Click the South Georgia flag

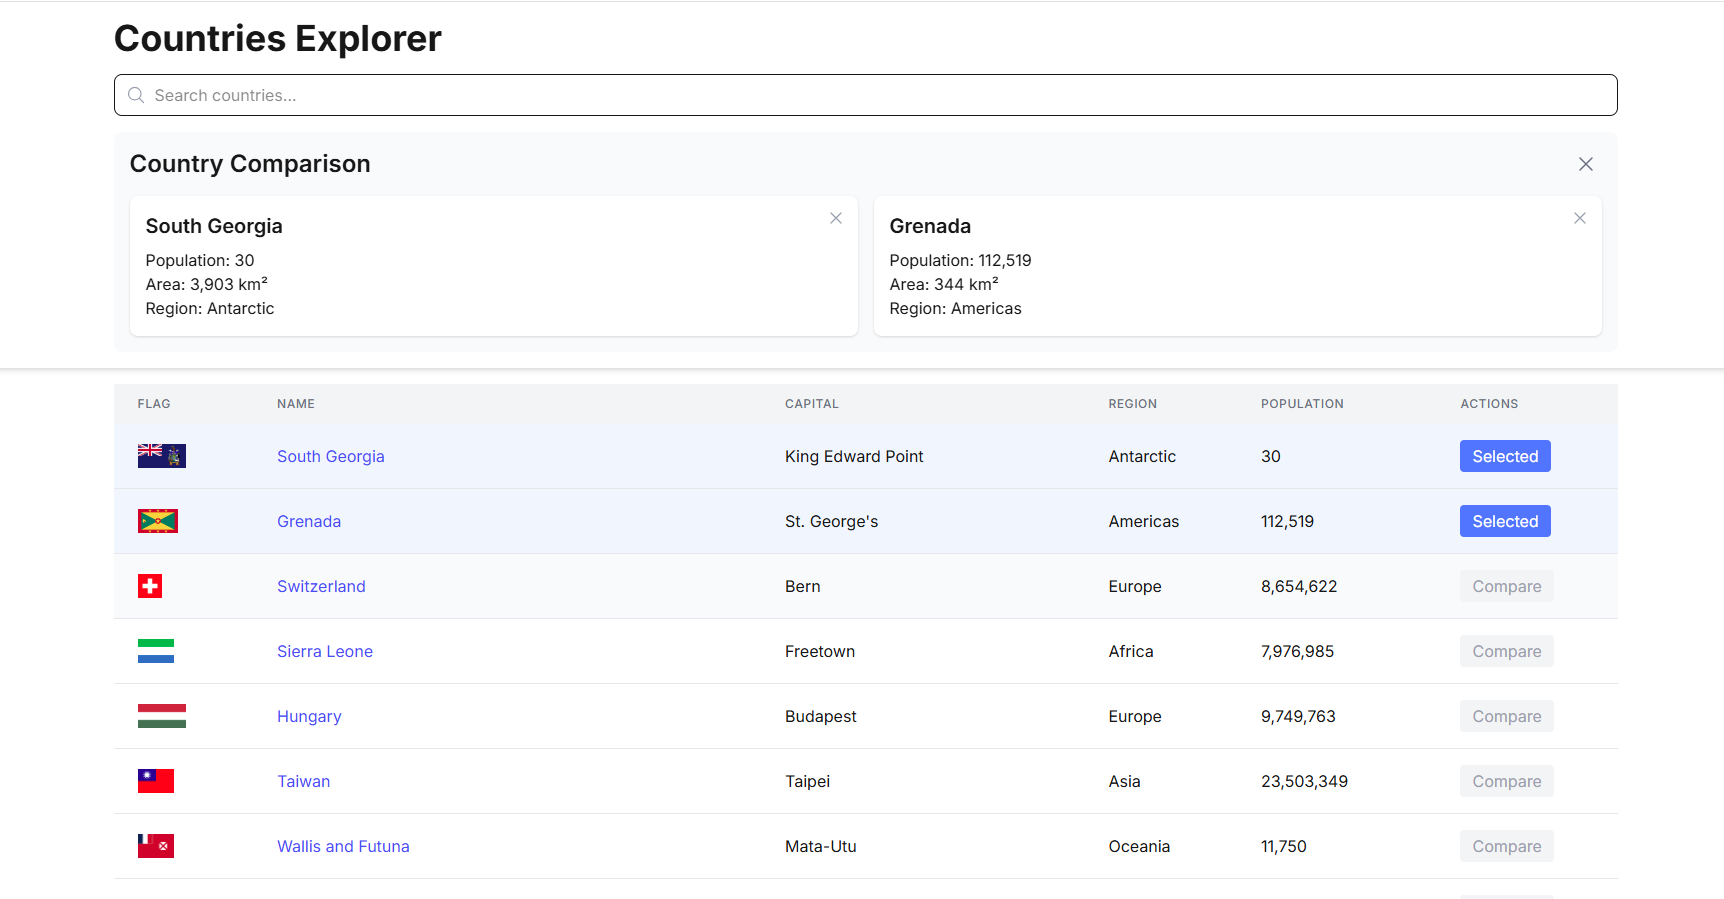[x=162, y=456]
